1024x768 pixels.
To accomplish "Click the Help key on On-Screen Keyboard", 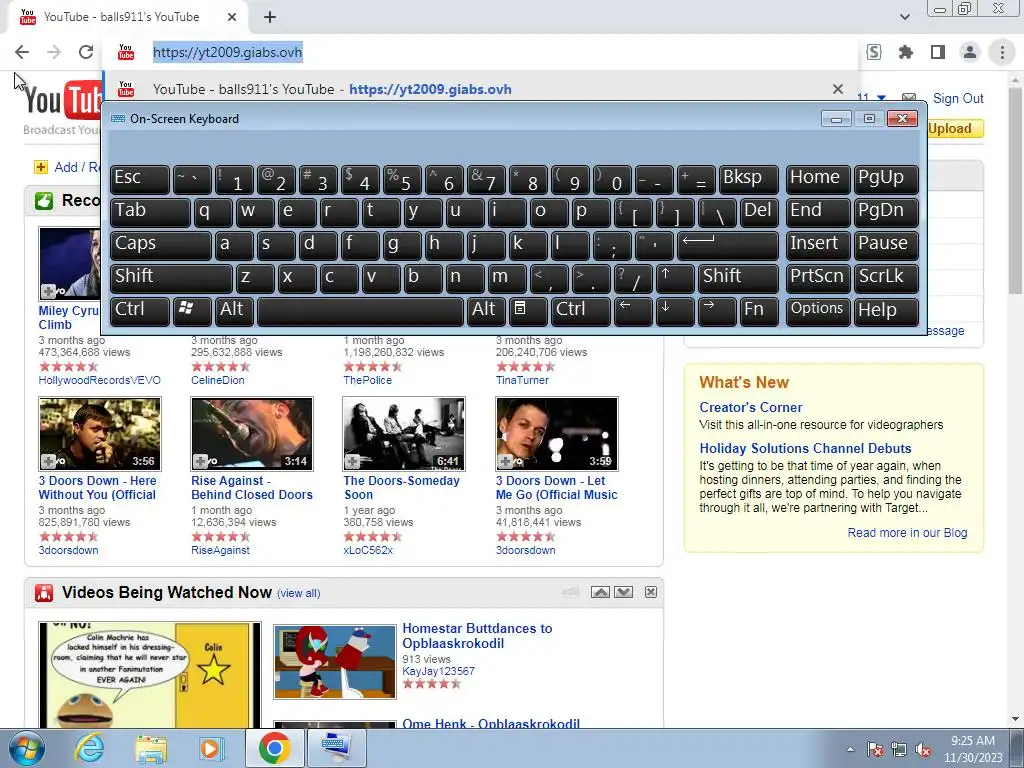I will pos(886,310).
